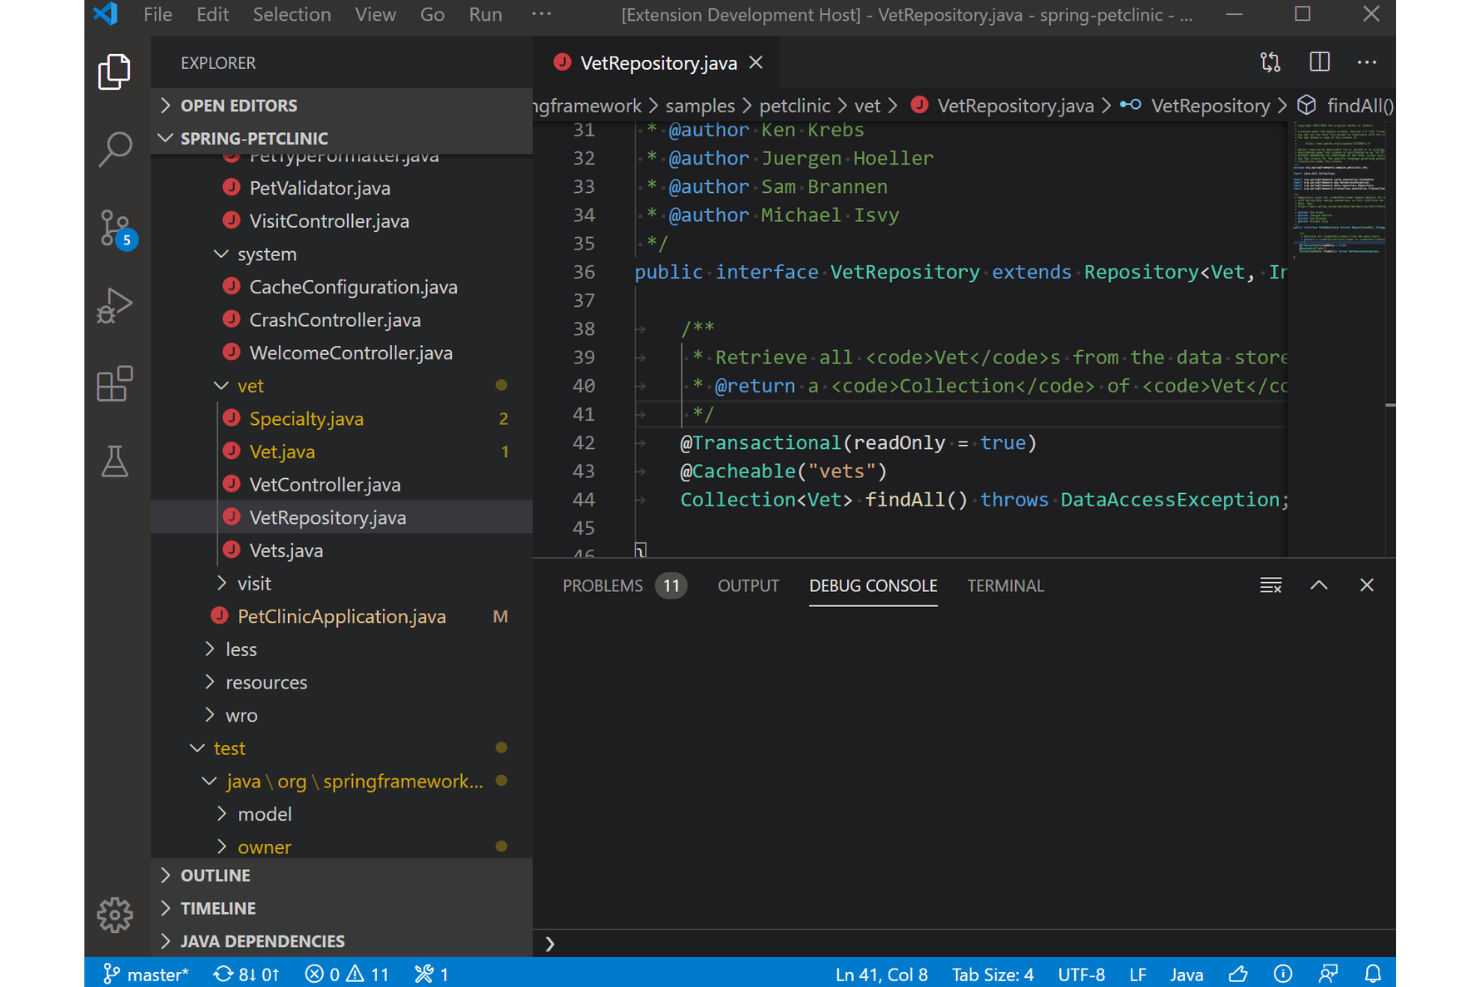Screen dimensions: 1480x987
Task: Open the Search view icon
Action: pyautogui.click(x=115, y=149)
